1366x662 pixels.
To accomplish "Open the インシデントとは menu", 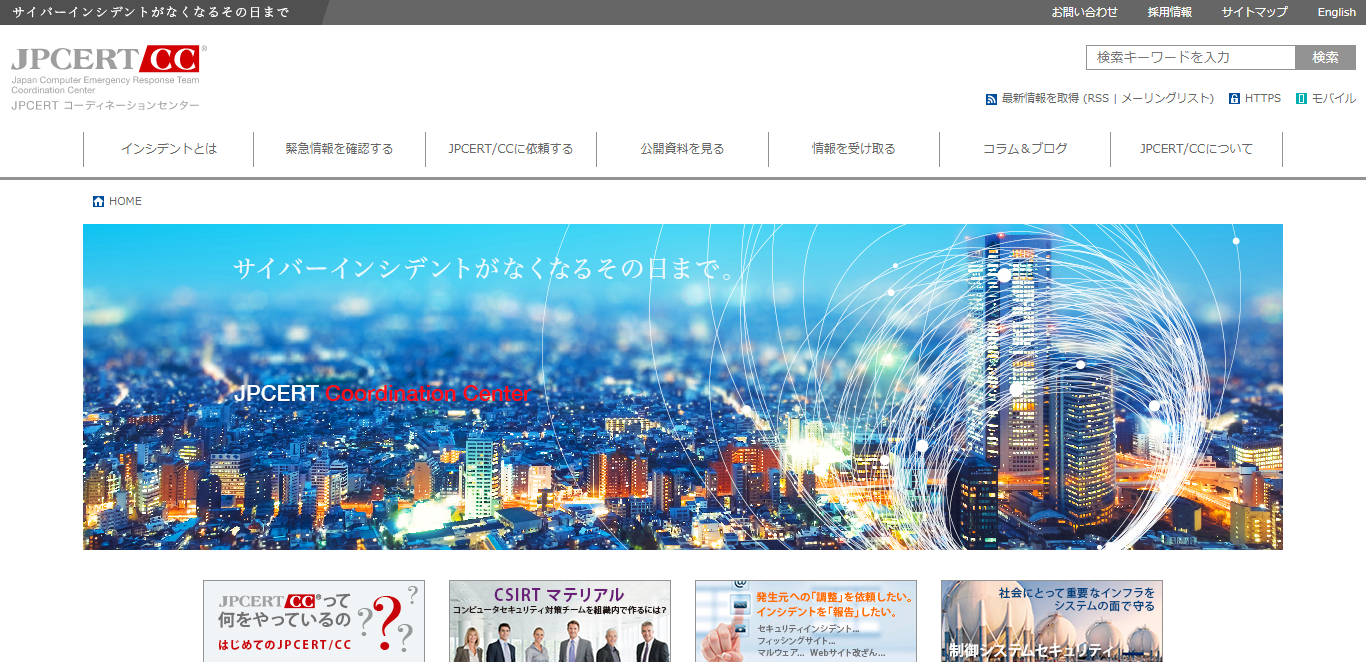I will [169, 149].
